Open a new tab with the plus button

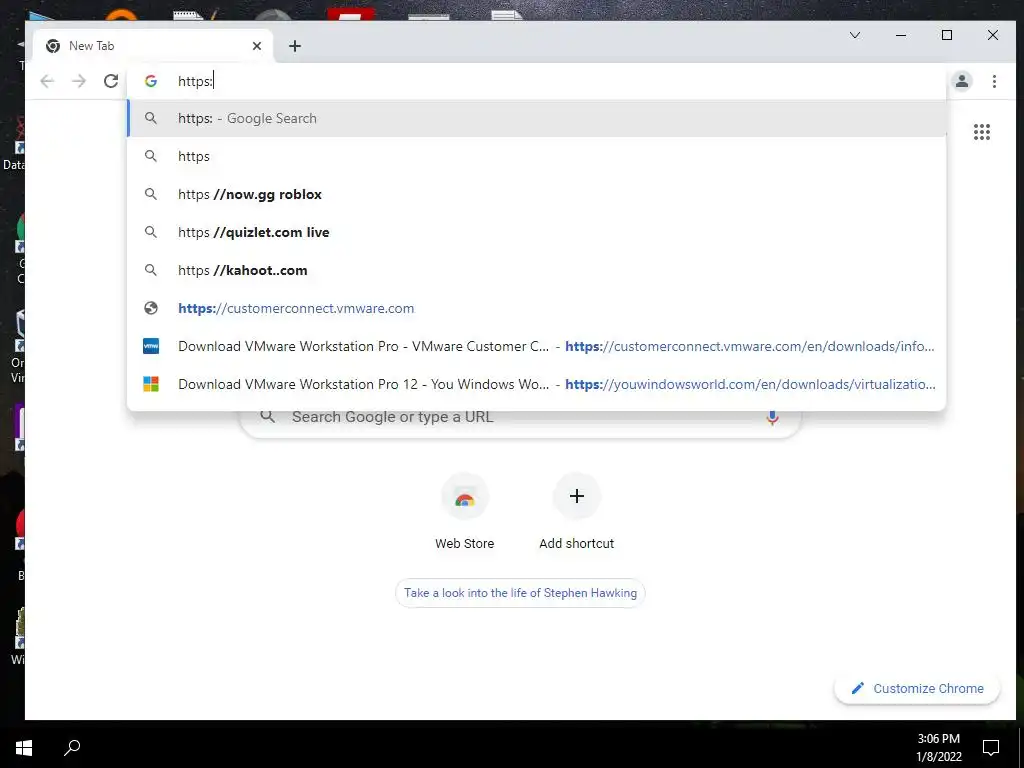coord(295,46)
